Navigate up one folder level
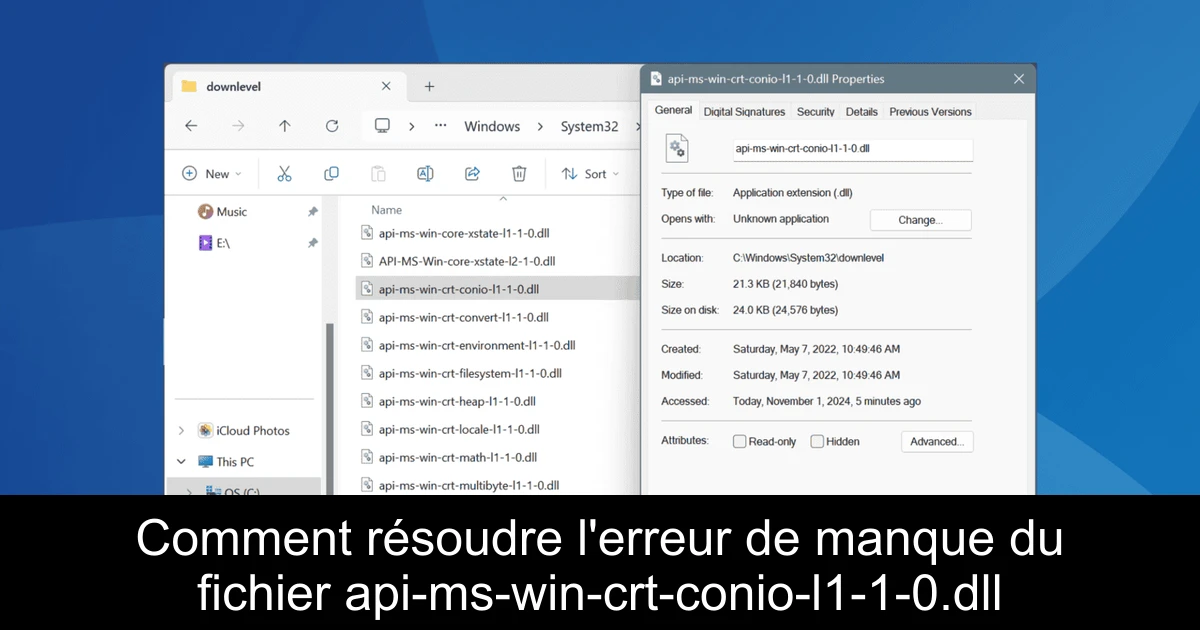 pos(285,126)
